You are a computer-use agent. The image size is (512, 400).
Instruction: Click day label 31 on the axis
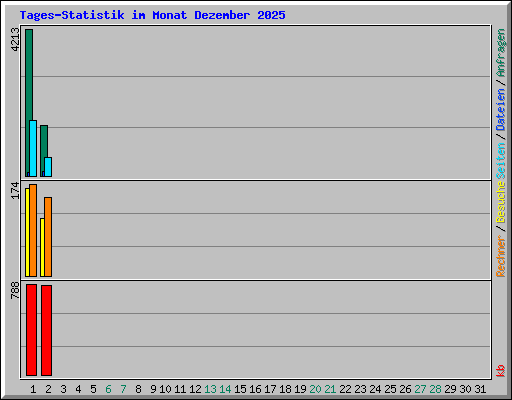click(480, 389)
